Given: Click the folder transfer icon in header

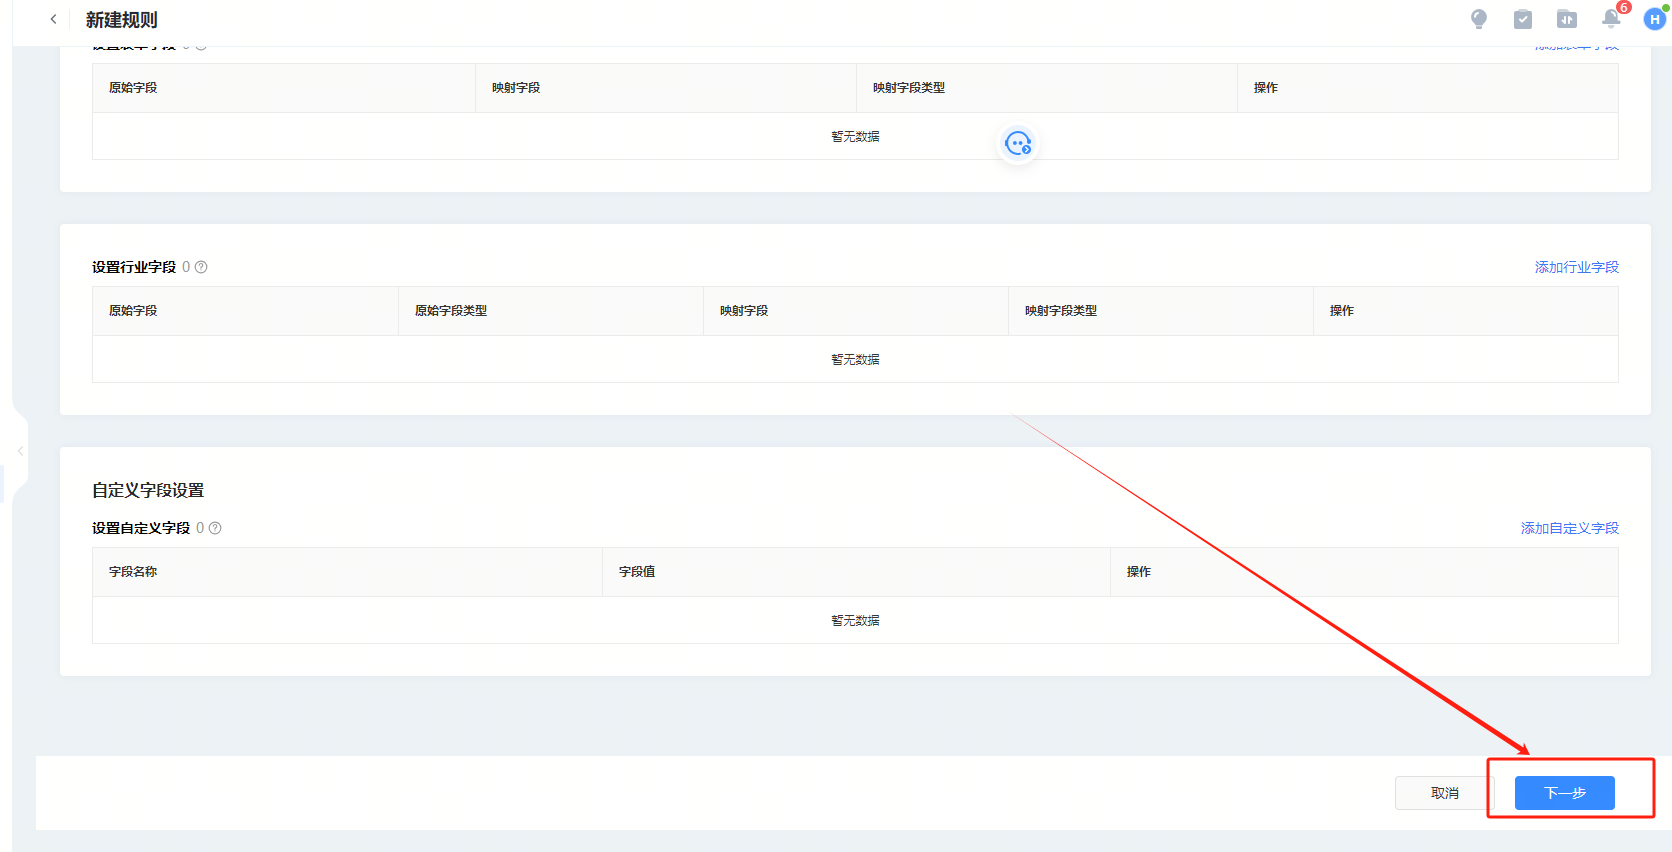Looking at the screenshot, I should [x=1566, y=19].
